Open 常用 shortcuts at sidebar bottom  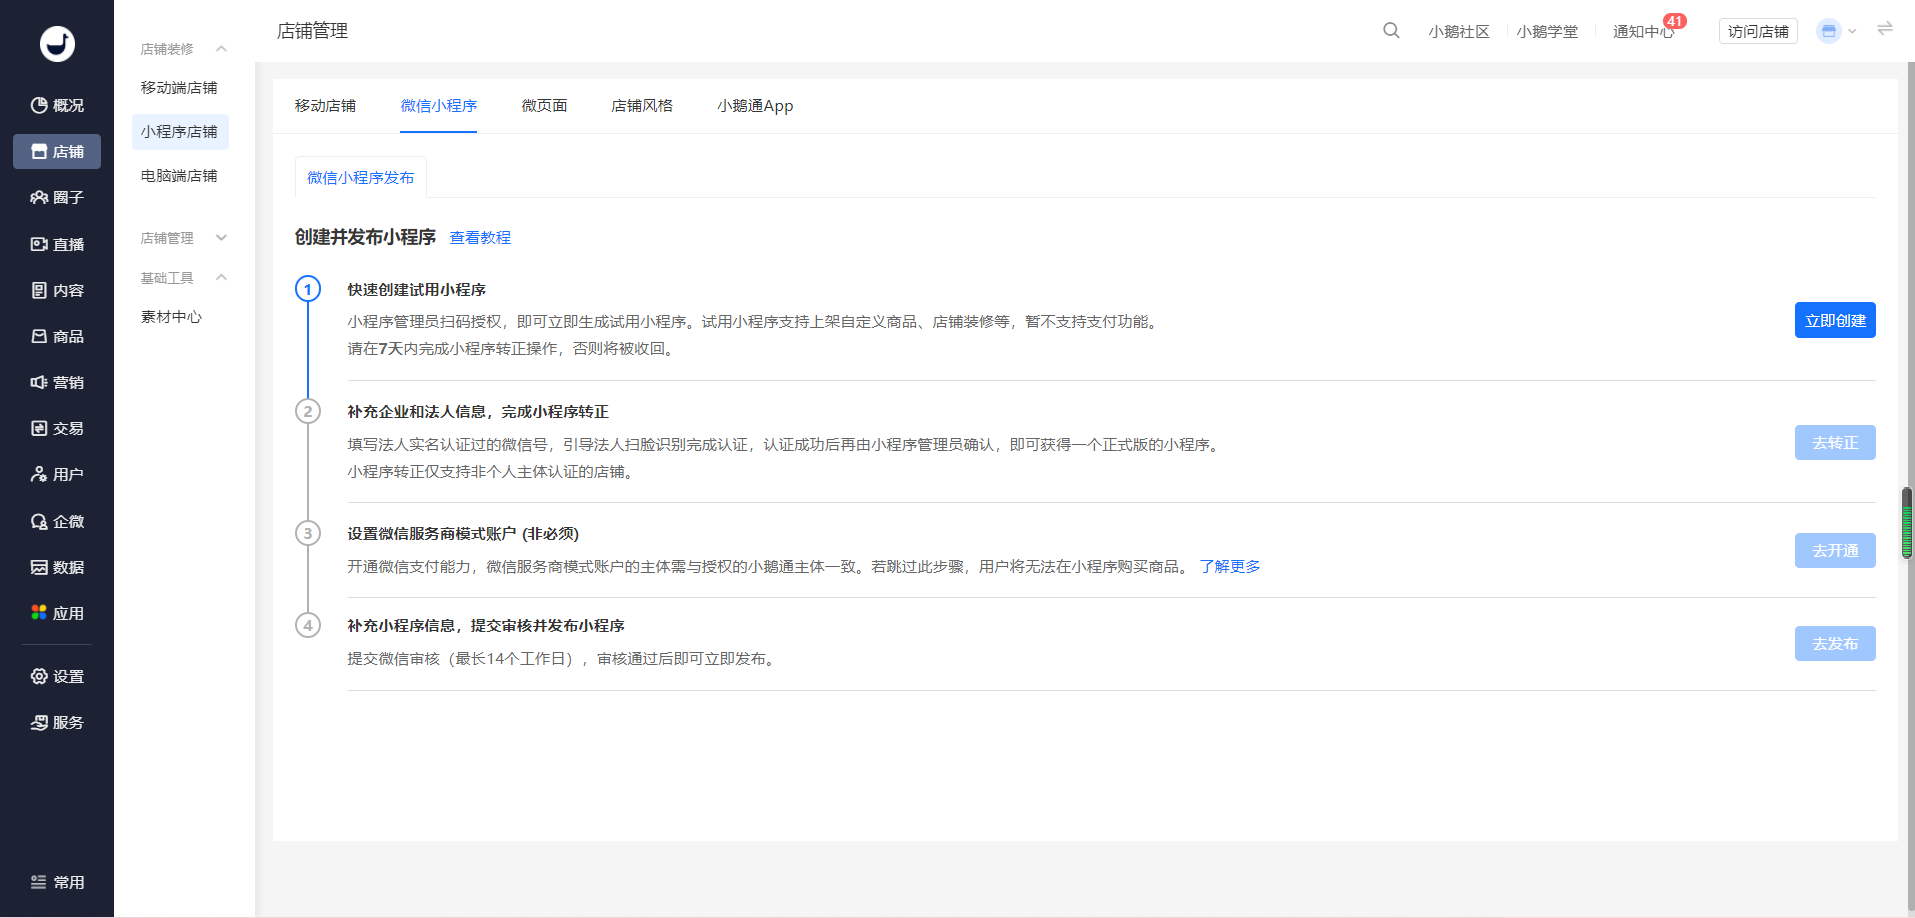57,882
